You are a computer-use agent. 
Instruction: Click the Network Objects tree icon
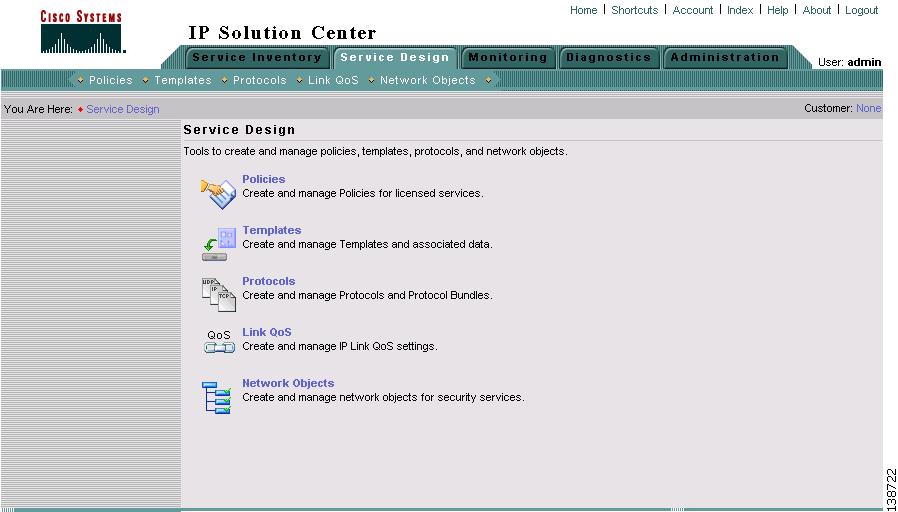(216, 397)
